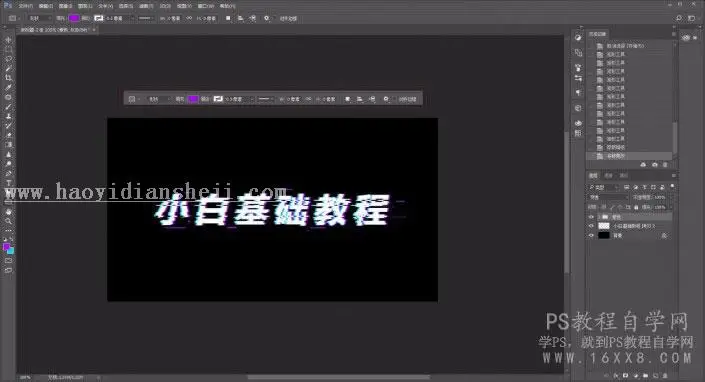Select the Gradient tool
Image resolution: width=705 pixels, height=382 pixels.
click(x=9, y=145)
